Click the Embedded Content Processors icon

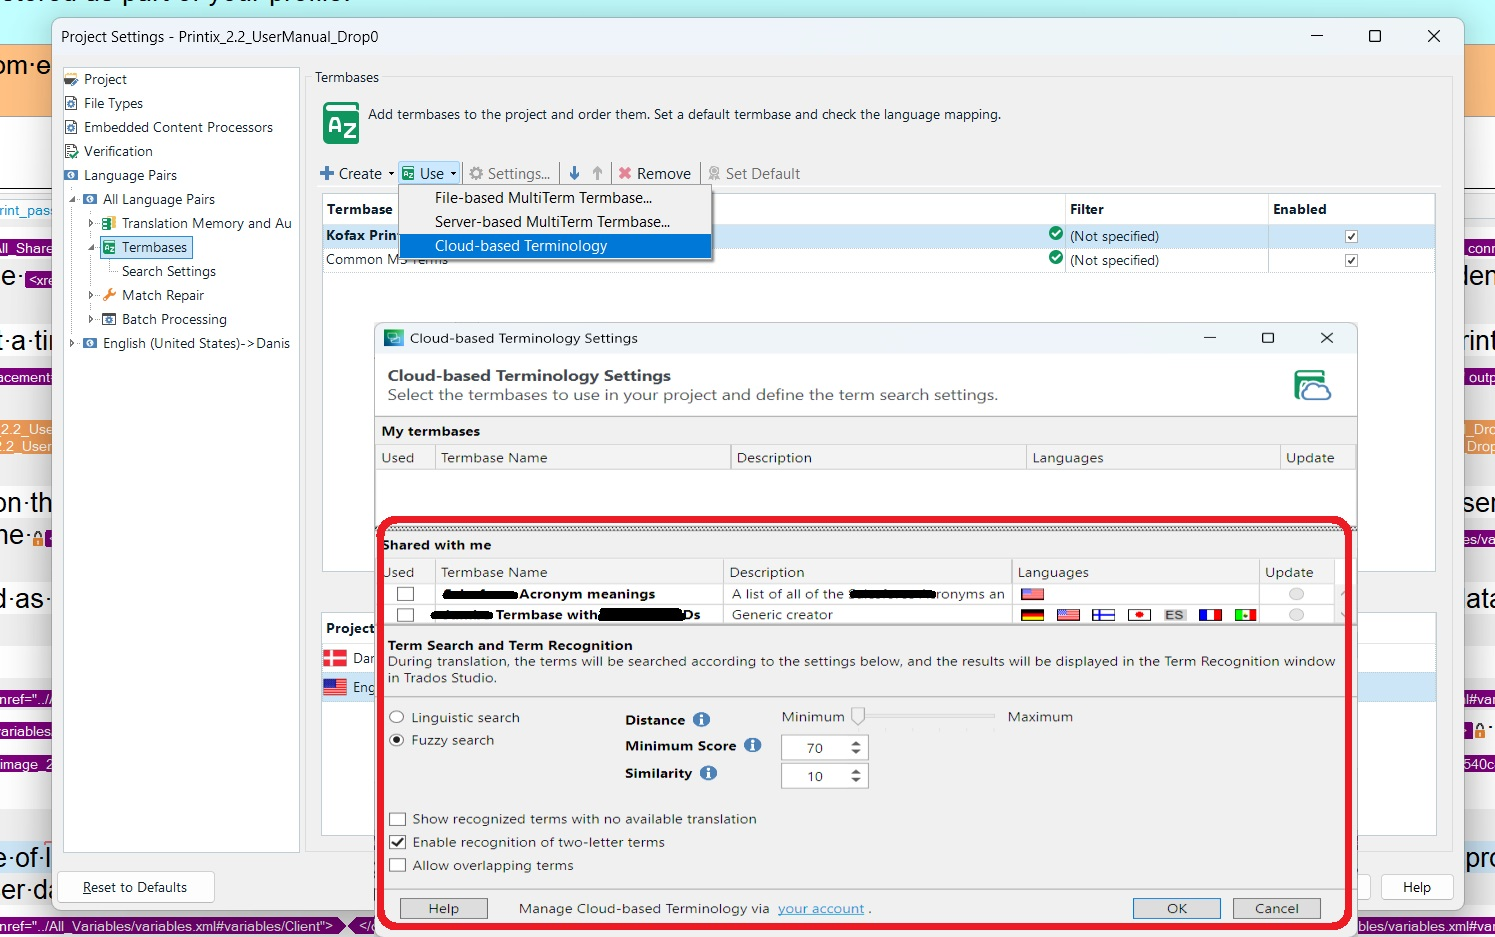[x=71, y=127]
